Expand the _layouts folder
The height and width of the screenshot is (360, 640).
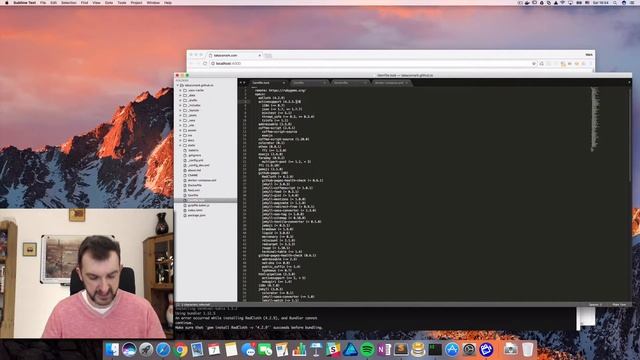pos(180,110)
